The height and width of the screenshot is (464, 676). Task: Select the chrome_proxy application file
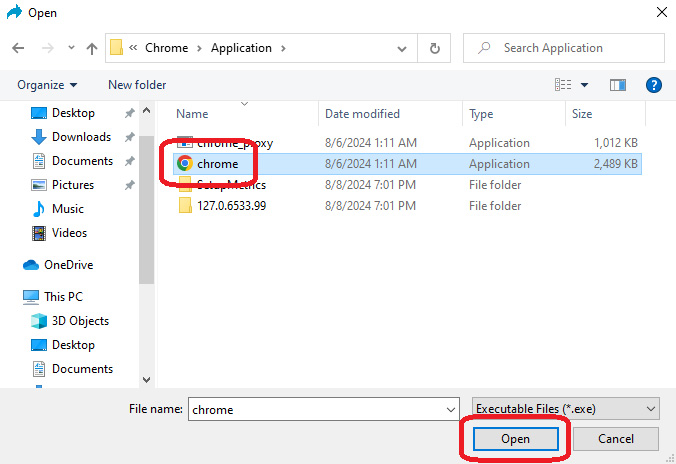[407, 143]
